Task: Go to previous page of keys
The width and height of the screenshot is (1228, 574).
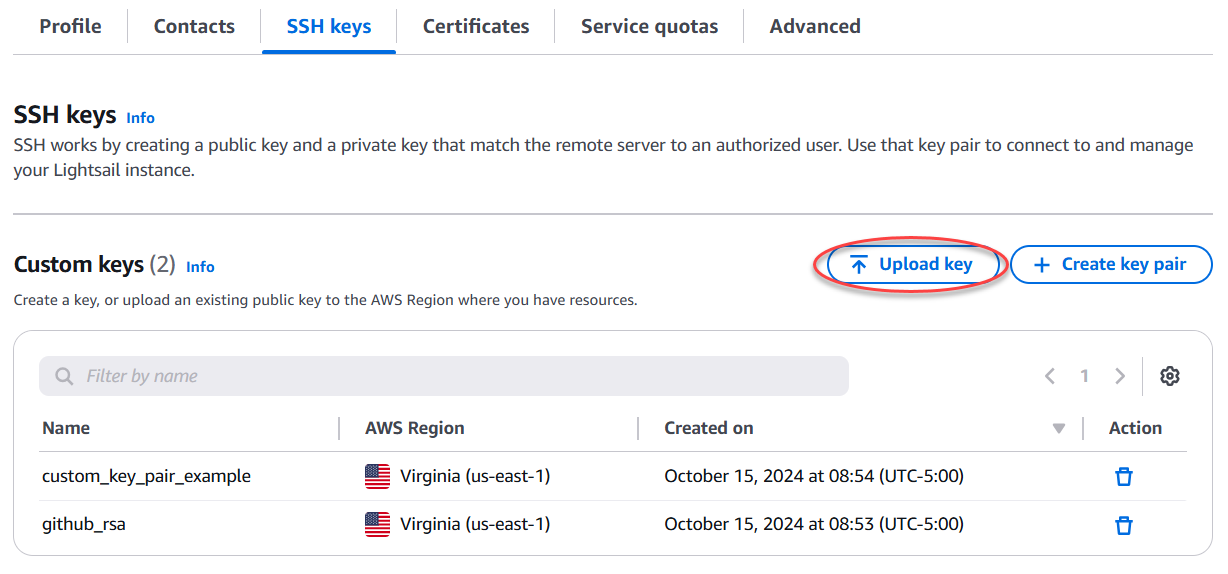Action: point(1050,376)
